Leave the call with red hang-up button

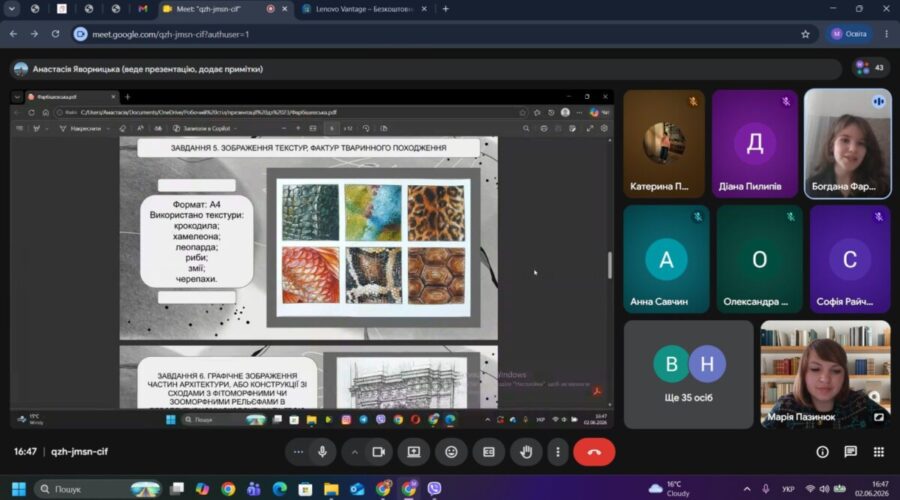click(x=594, y=452)
